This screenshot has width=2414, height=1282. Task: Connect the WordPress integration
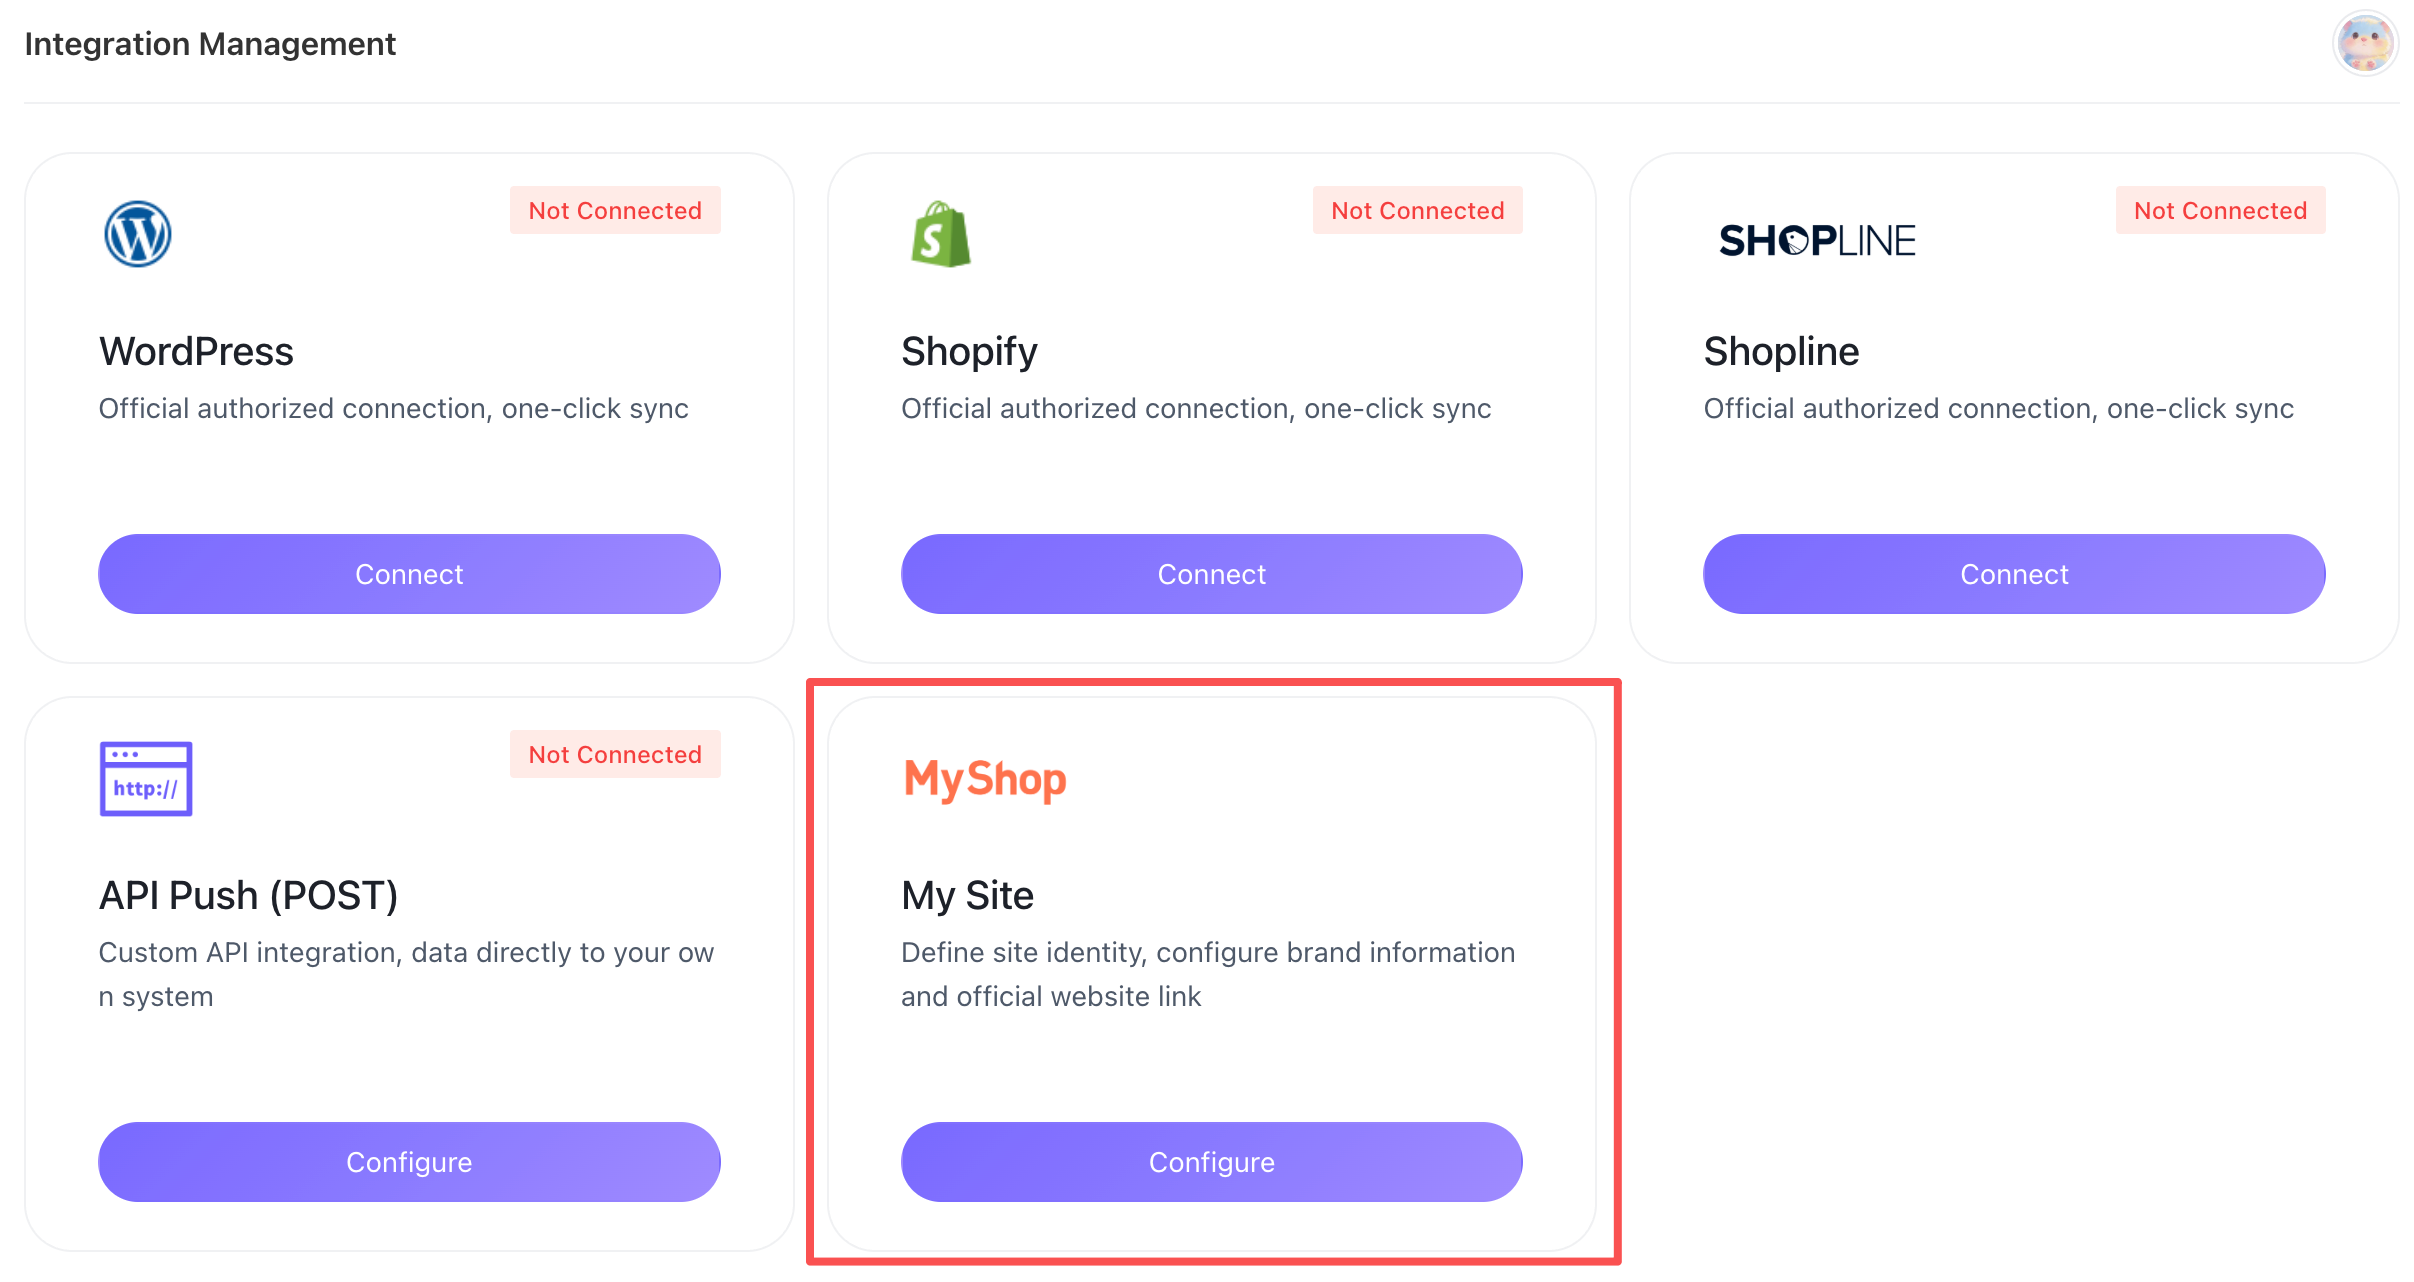point(409,574)
